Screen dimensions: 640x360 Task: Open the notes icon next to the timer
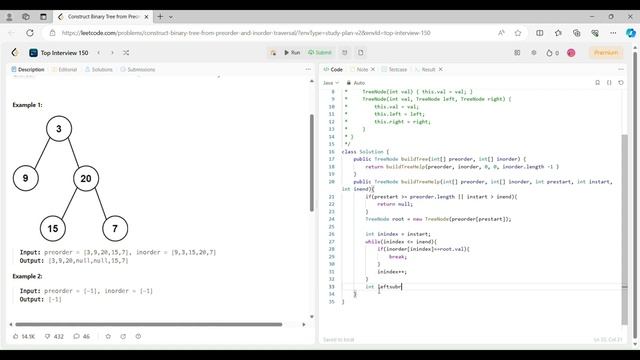click(361, 53)
